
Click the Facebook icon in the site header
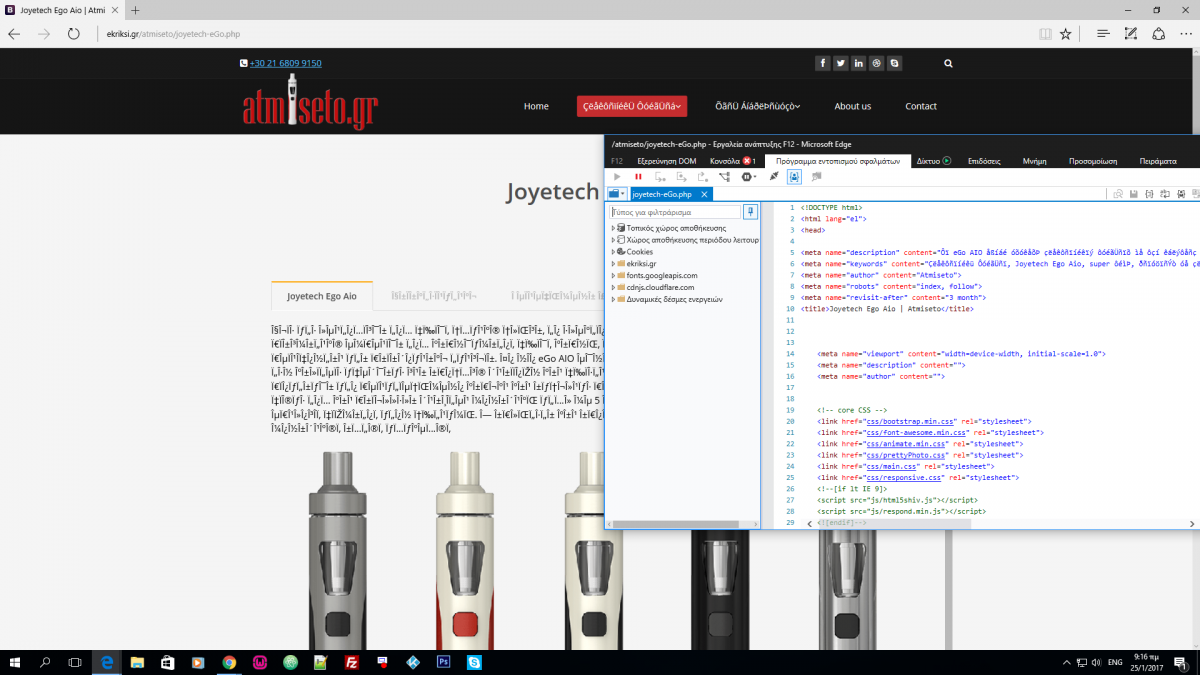[823, 63]
